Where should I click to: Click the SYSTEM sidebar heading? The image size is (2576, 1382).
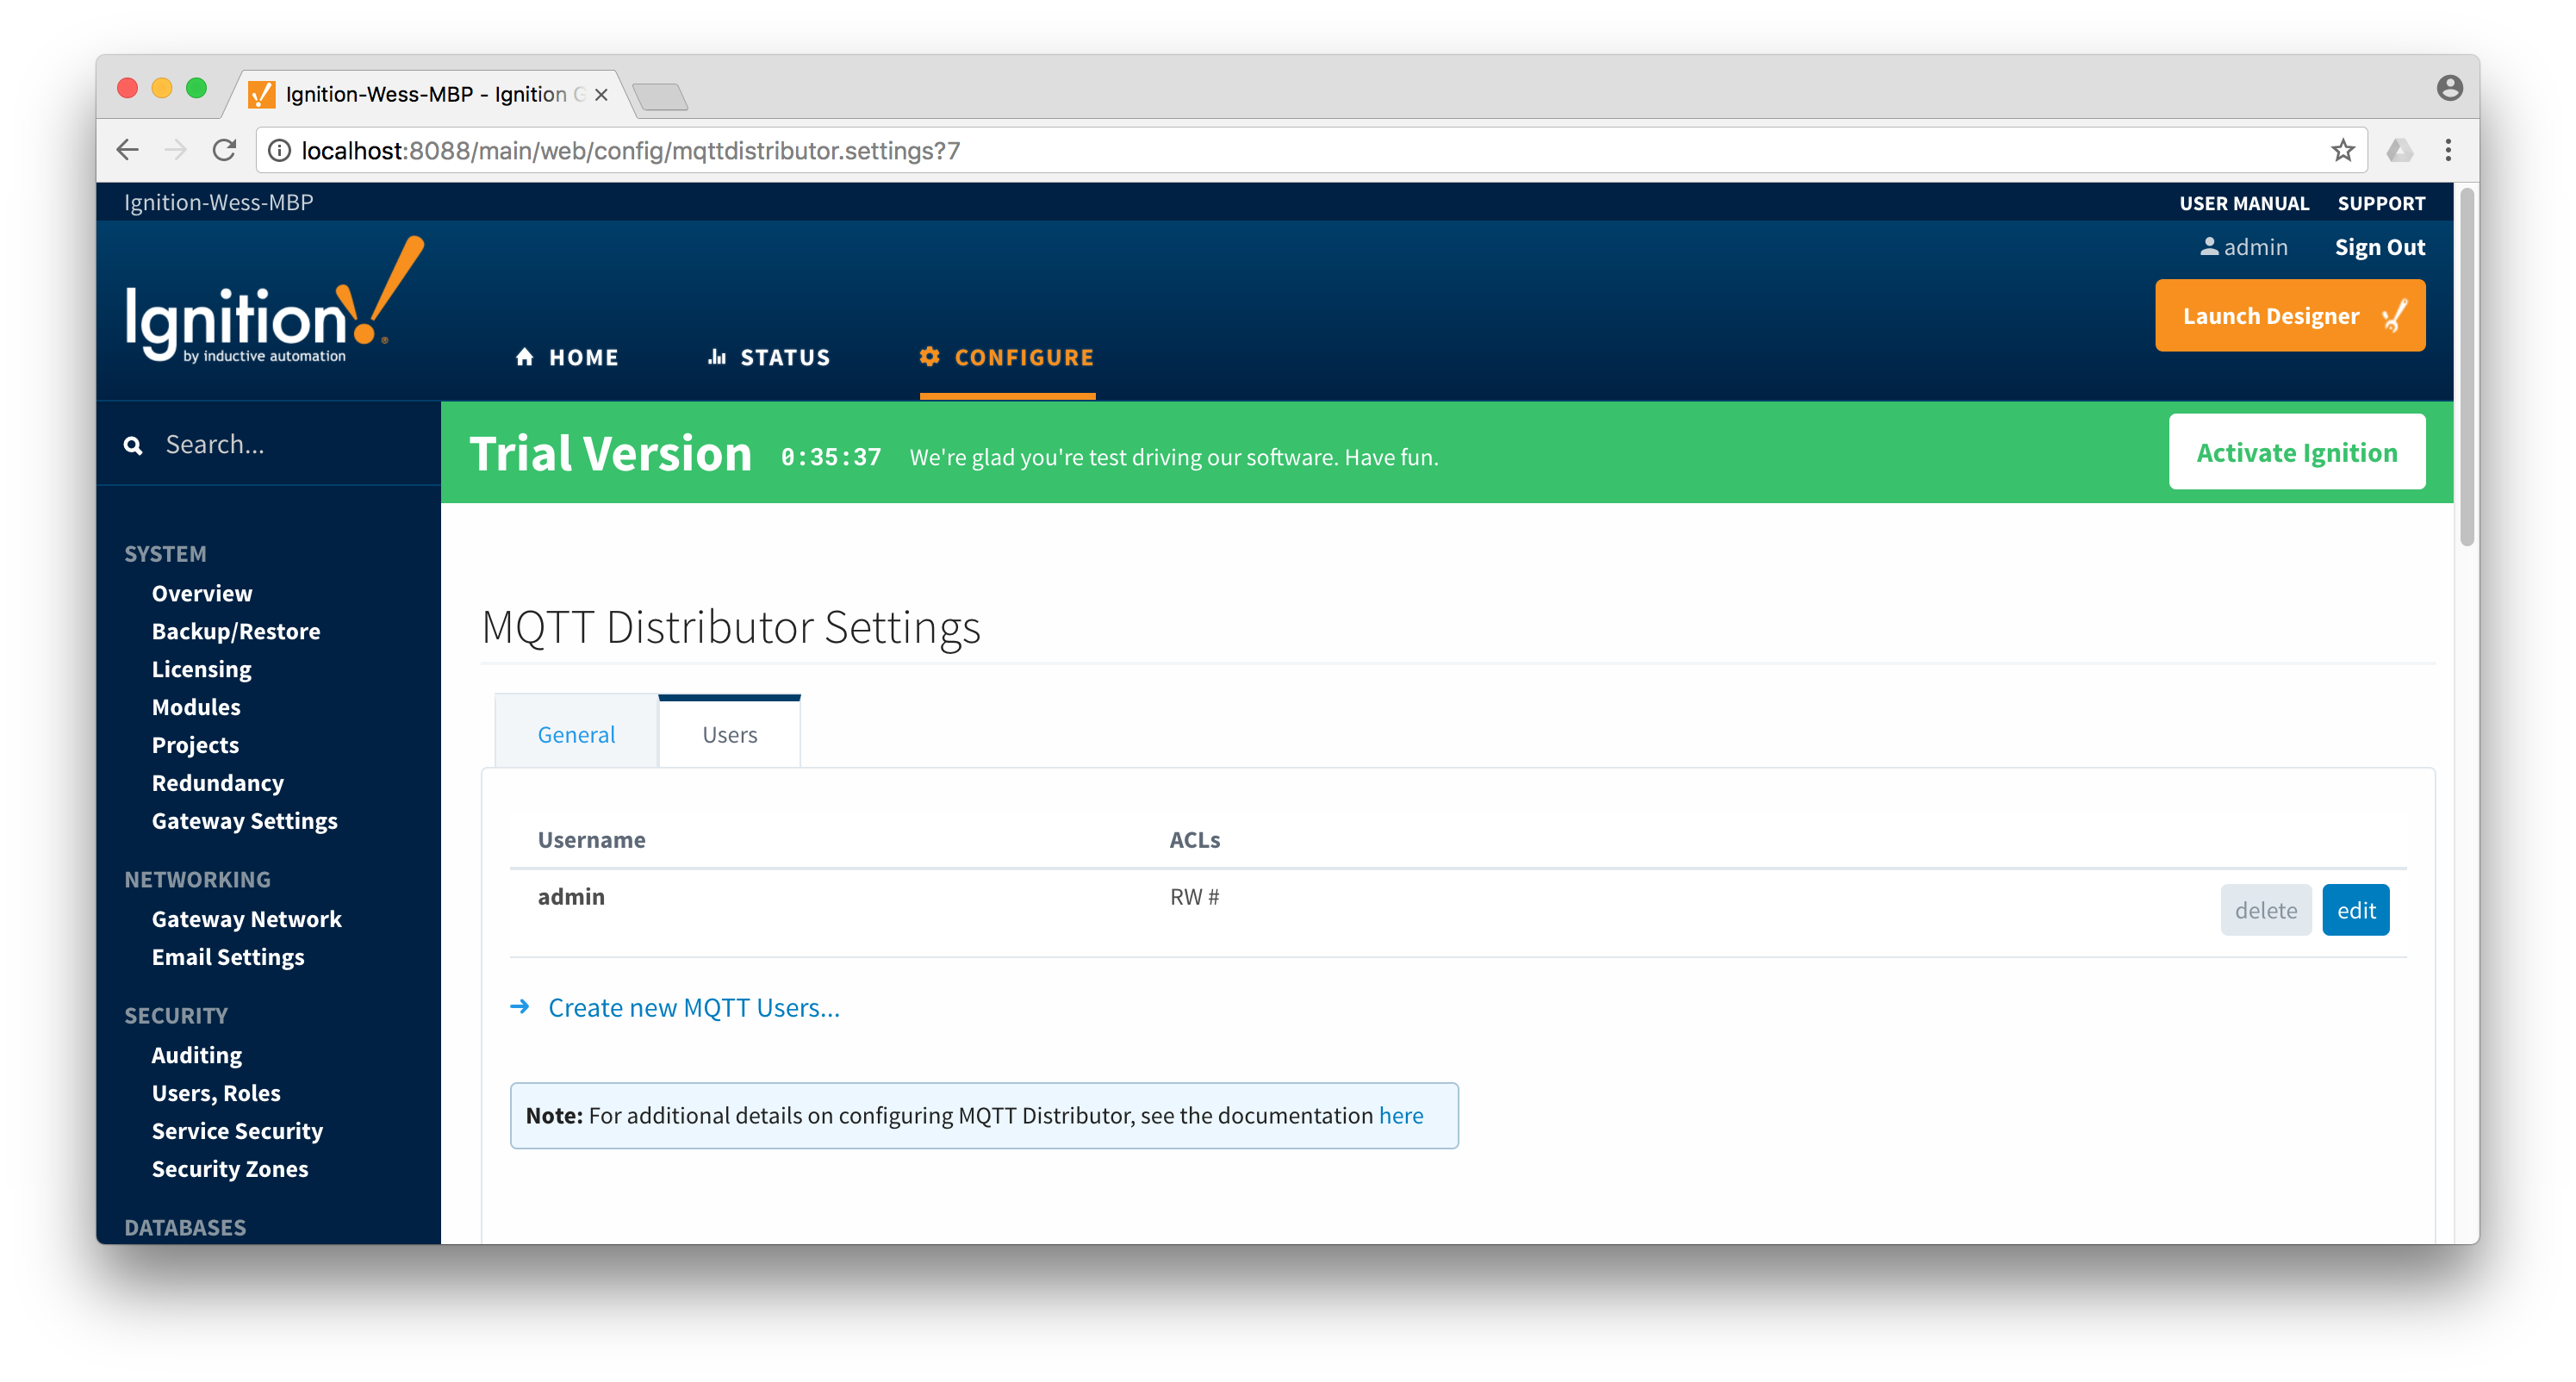165,554
